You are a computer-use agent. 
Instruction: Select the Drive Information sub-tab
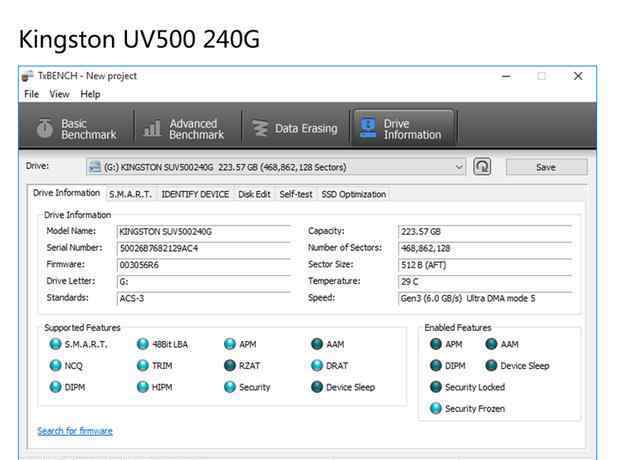coord(67,193)
